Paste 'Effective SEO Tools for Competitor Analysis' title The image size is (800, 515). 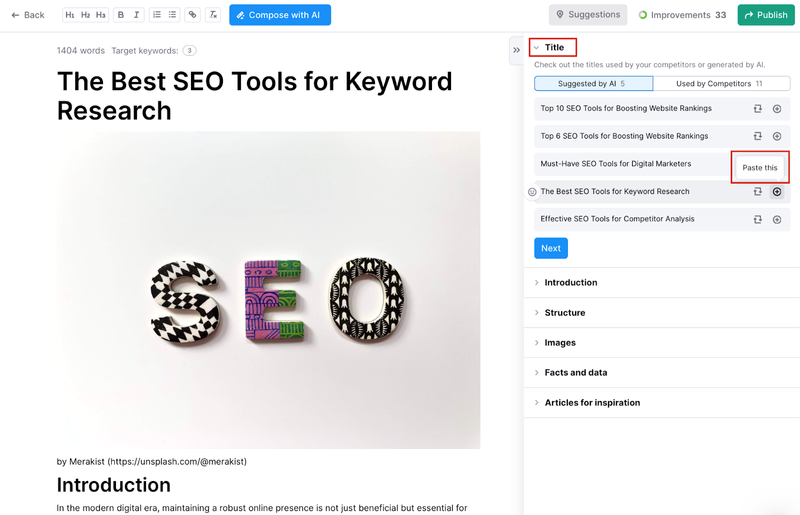(777, 219)
